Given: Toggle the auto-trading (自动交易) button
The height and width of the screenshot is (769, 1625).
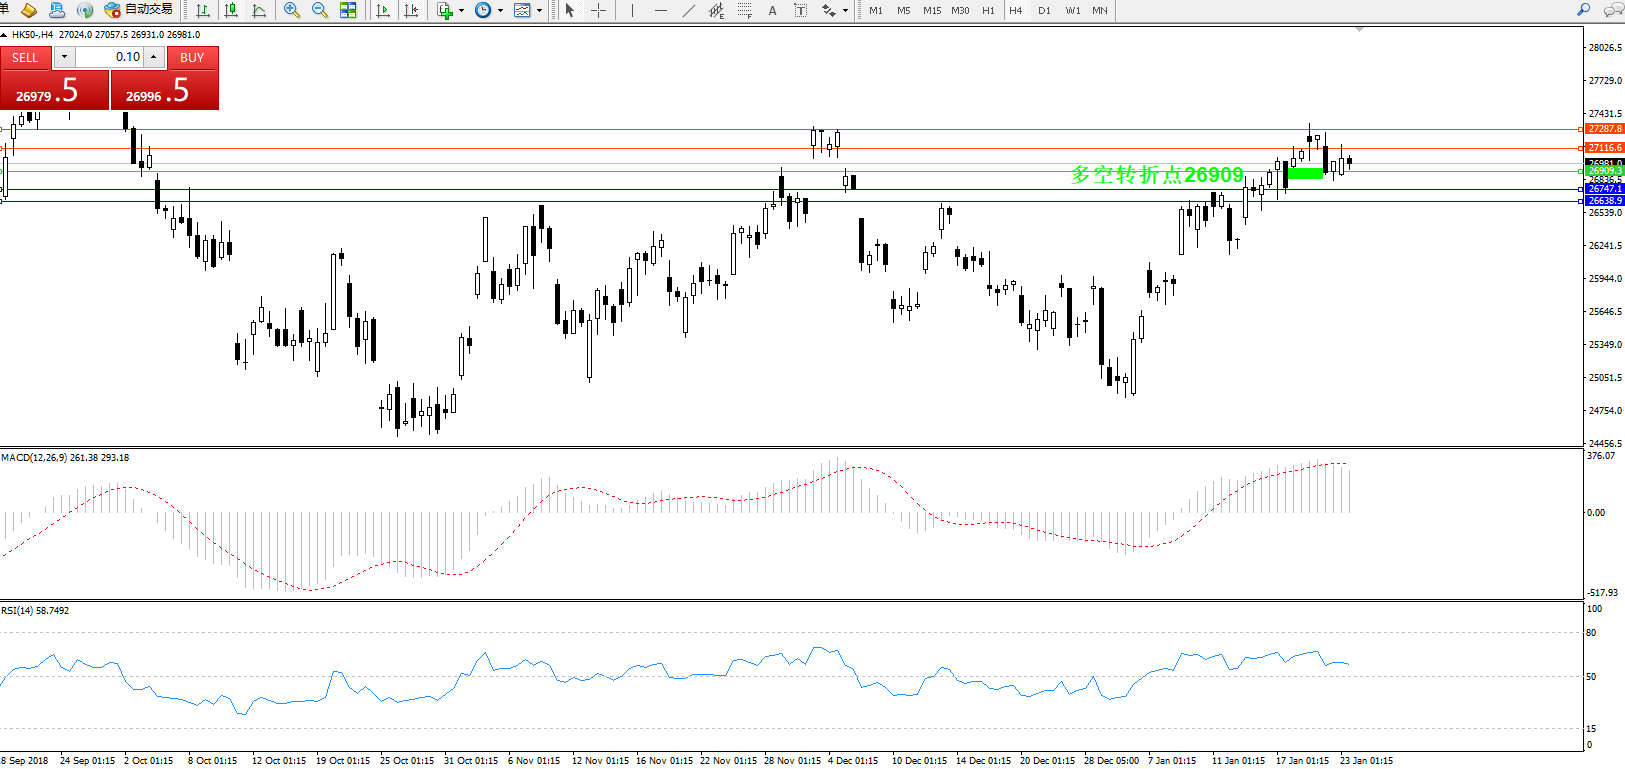Looking at the screenshot, I should [x=138, y=10].
